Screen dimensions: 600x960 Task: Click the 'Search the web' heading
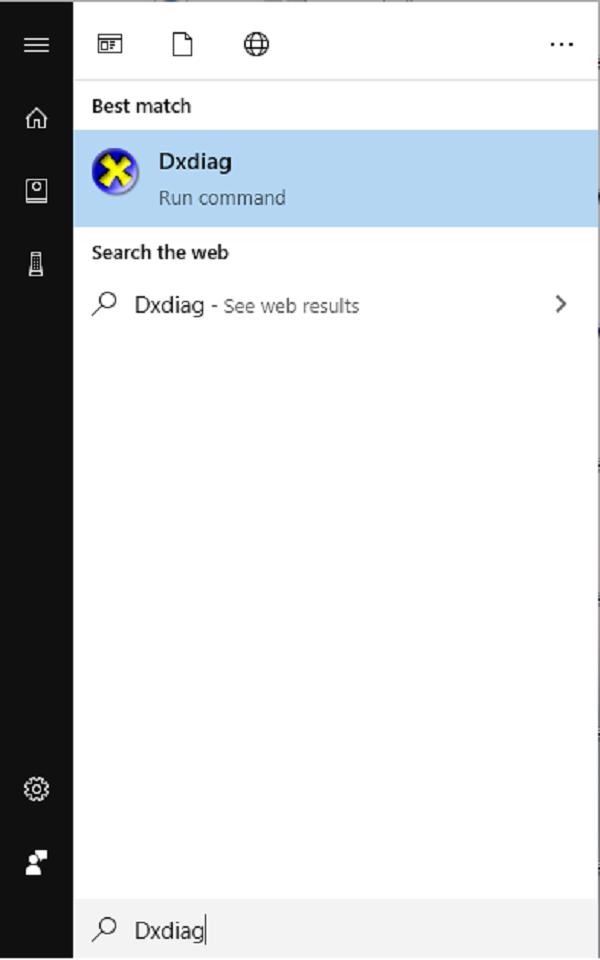(160, 253)
